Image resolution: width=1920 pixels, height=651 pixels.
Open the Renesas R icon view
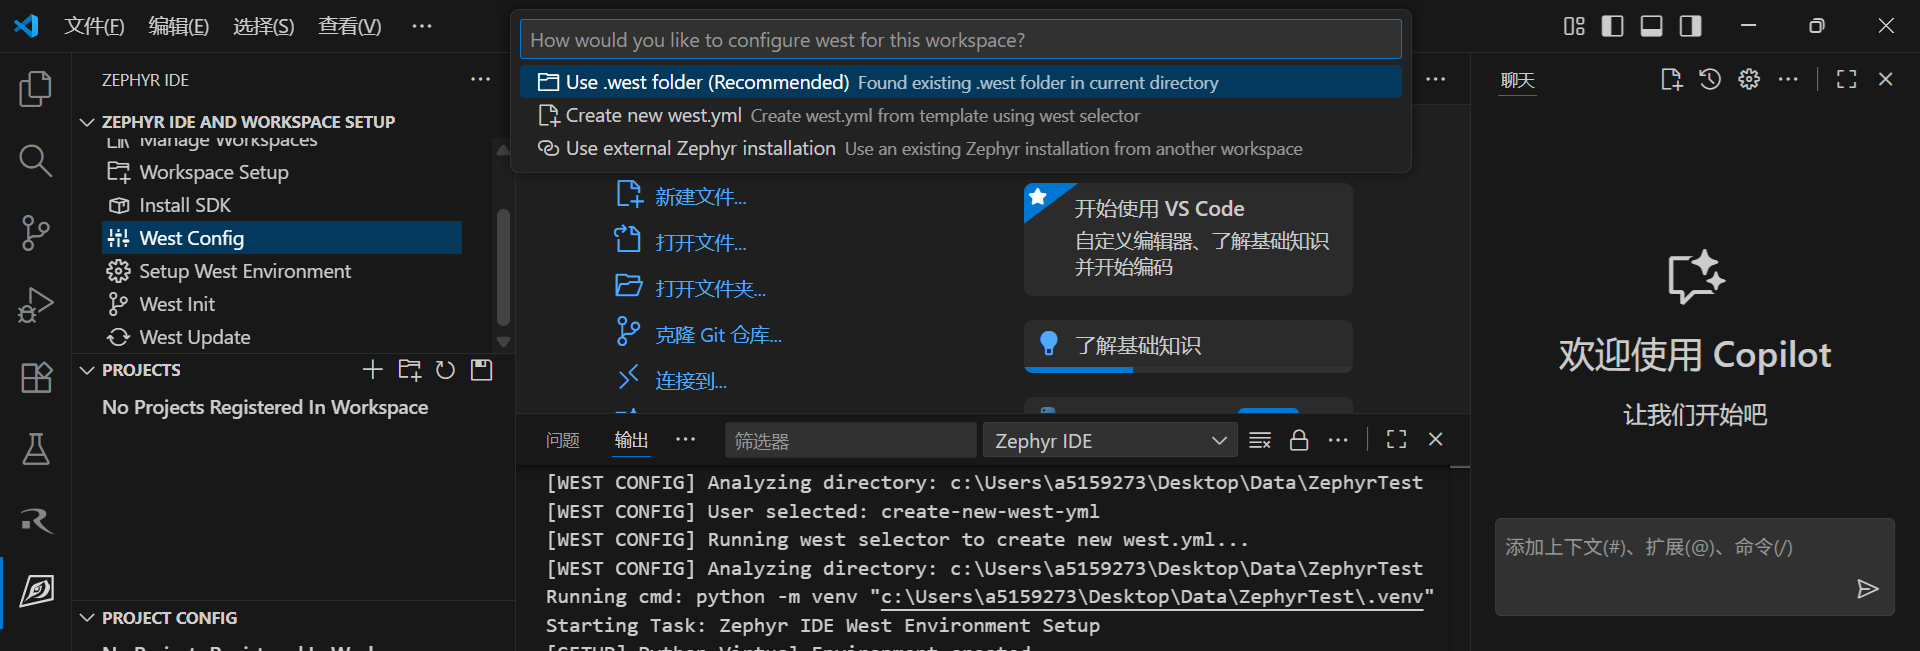point(36,520)
